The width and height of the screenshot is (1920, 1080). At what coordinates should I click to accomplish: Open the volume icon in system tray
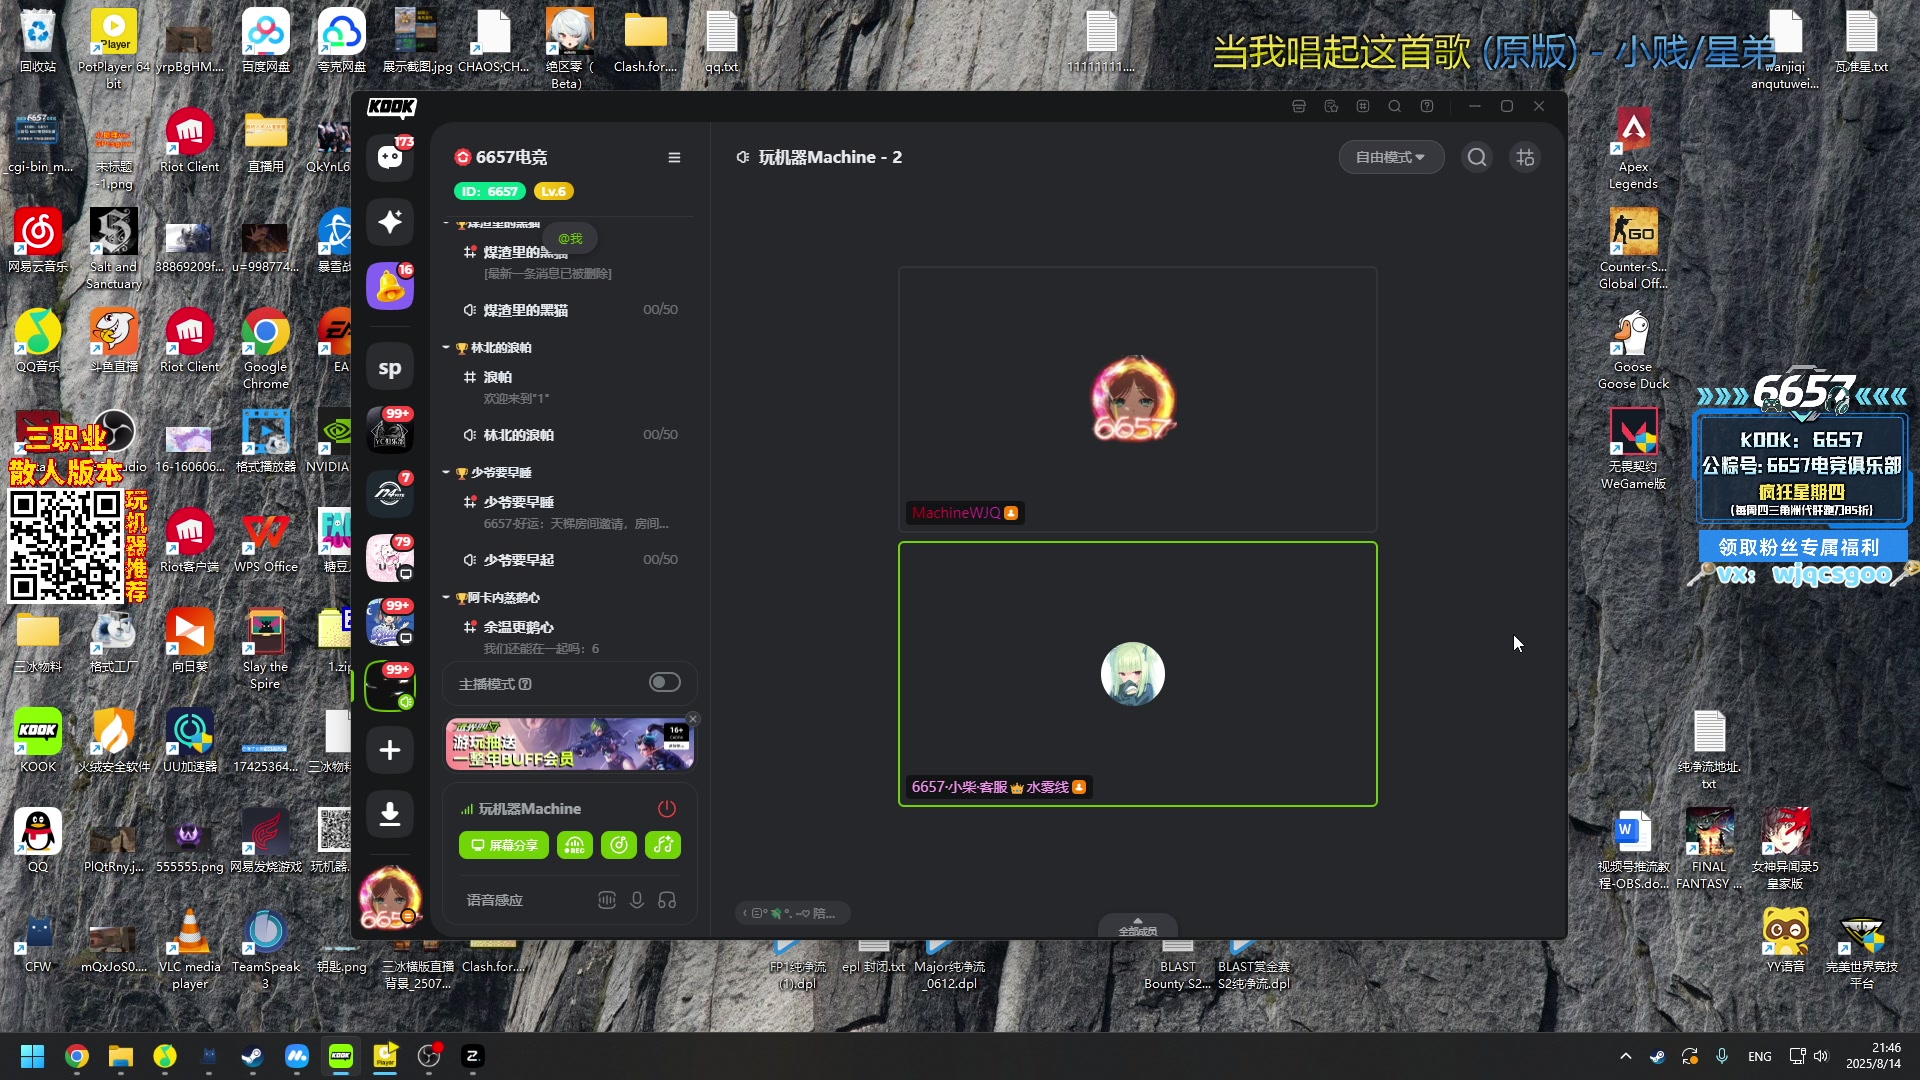pos(1820,1056)
